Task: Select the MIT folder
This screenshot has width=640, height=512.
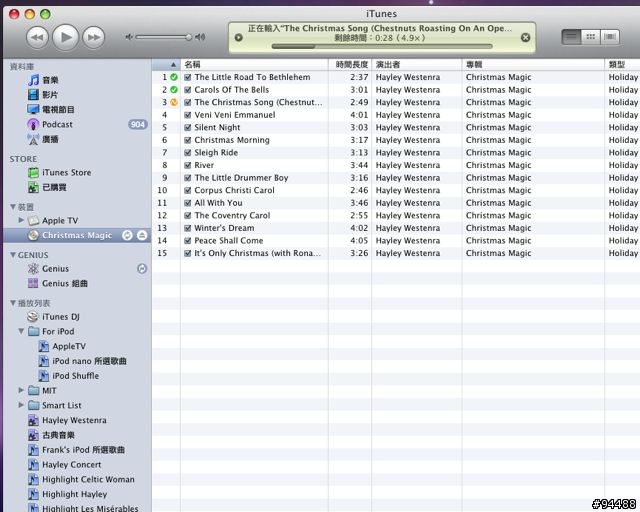Action: point(49,391)
